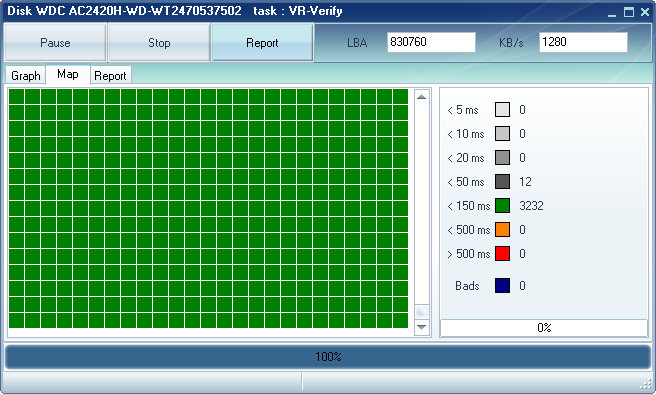Click the "LBA" label
656x394 pixels.
pyautogui.click(x=357, y=43)
